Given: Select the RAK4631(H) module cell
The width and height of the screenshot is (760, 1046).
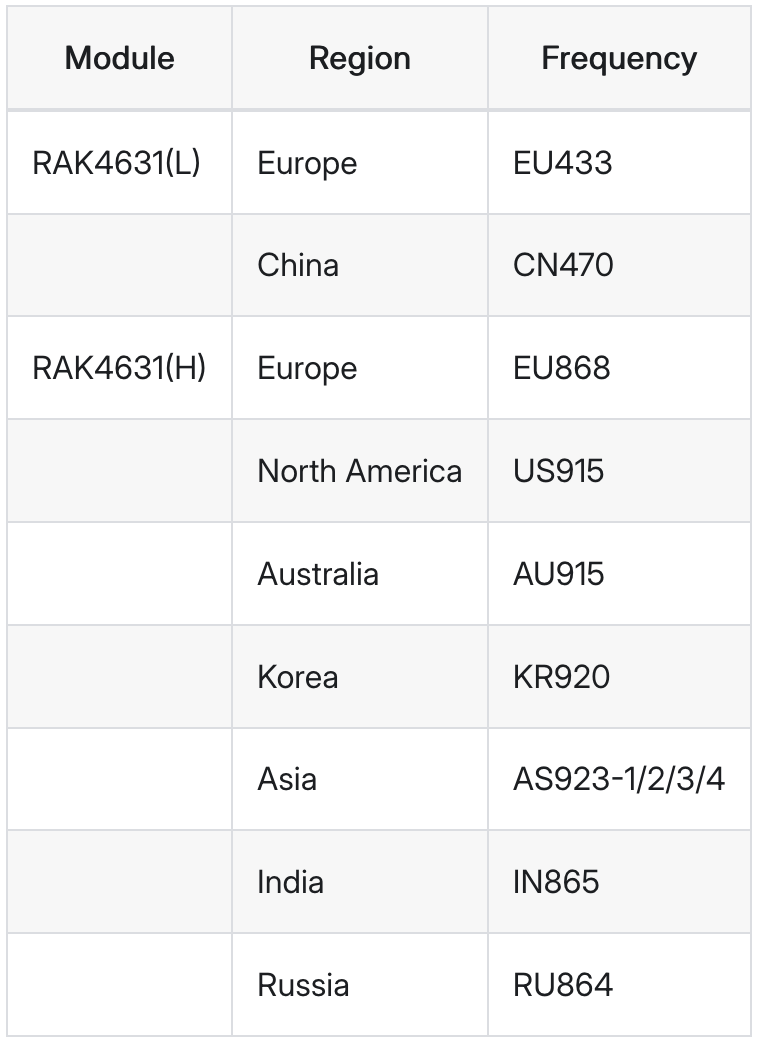Looking at the screenshot, I should tap(119, 368).
